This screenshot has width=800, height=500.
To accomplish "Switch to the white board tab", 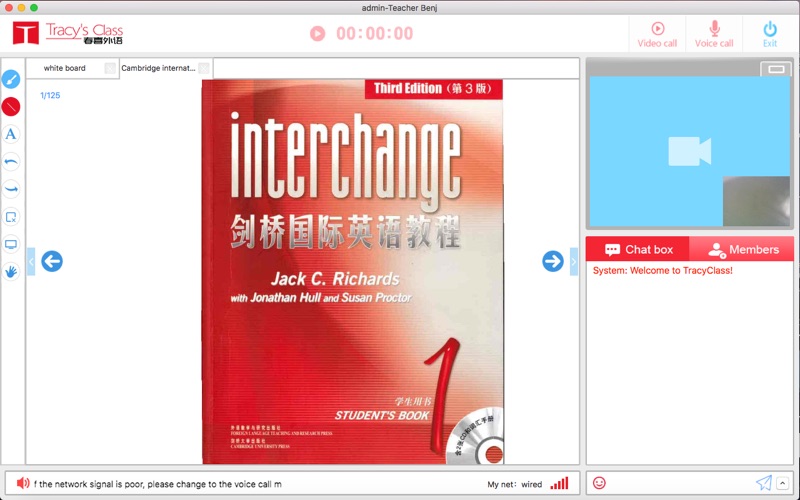I will click(x=65, y=68).
